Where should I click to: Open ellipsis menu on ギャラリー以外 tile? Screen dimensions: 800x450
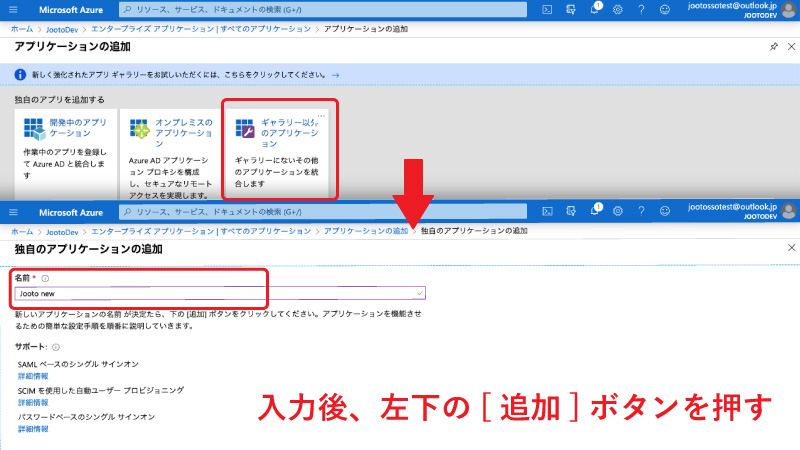pyautogui.click(x=321, y=116)
